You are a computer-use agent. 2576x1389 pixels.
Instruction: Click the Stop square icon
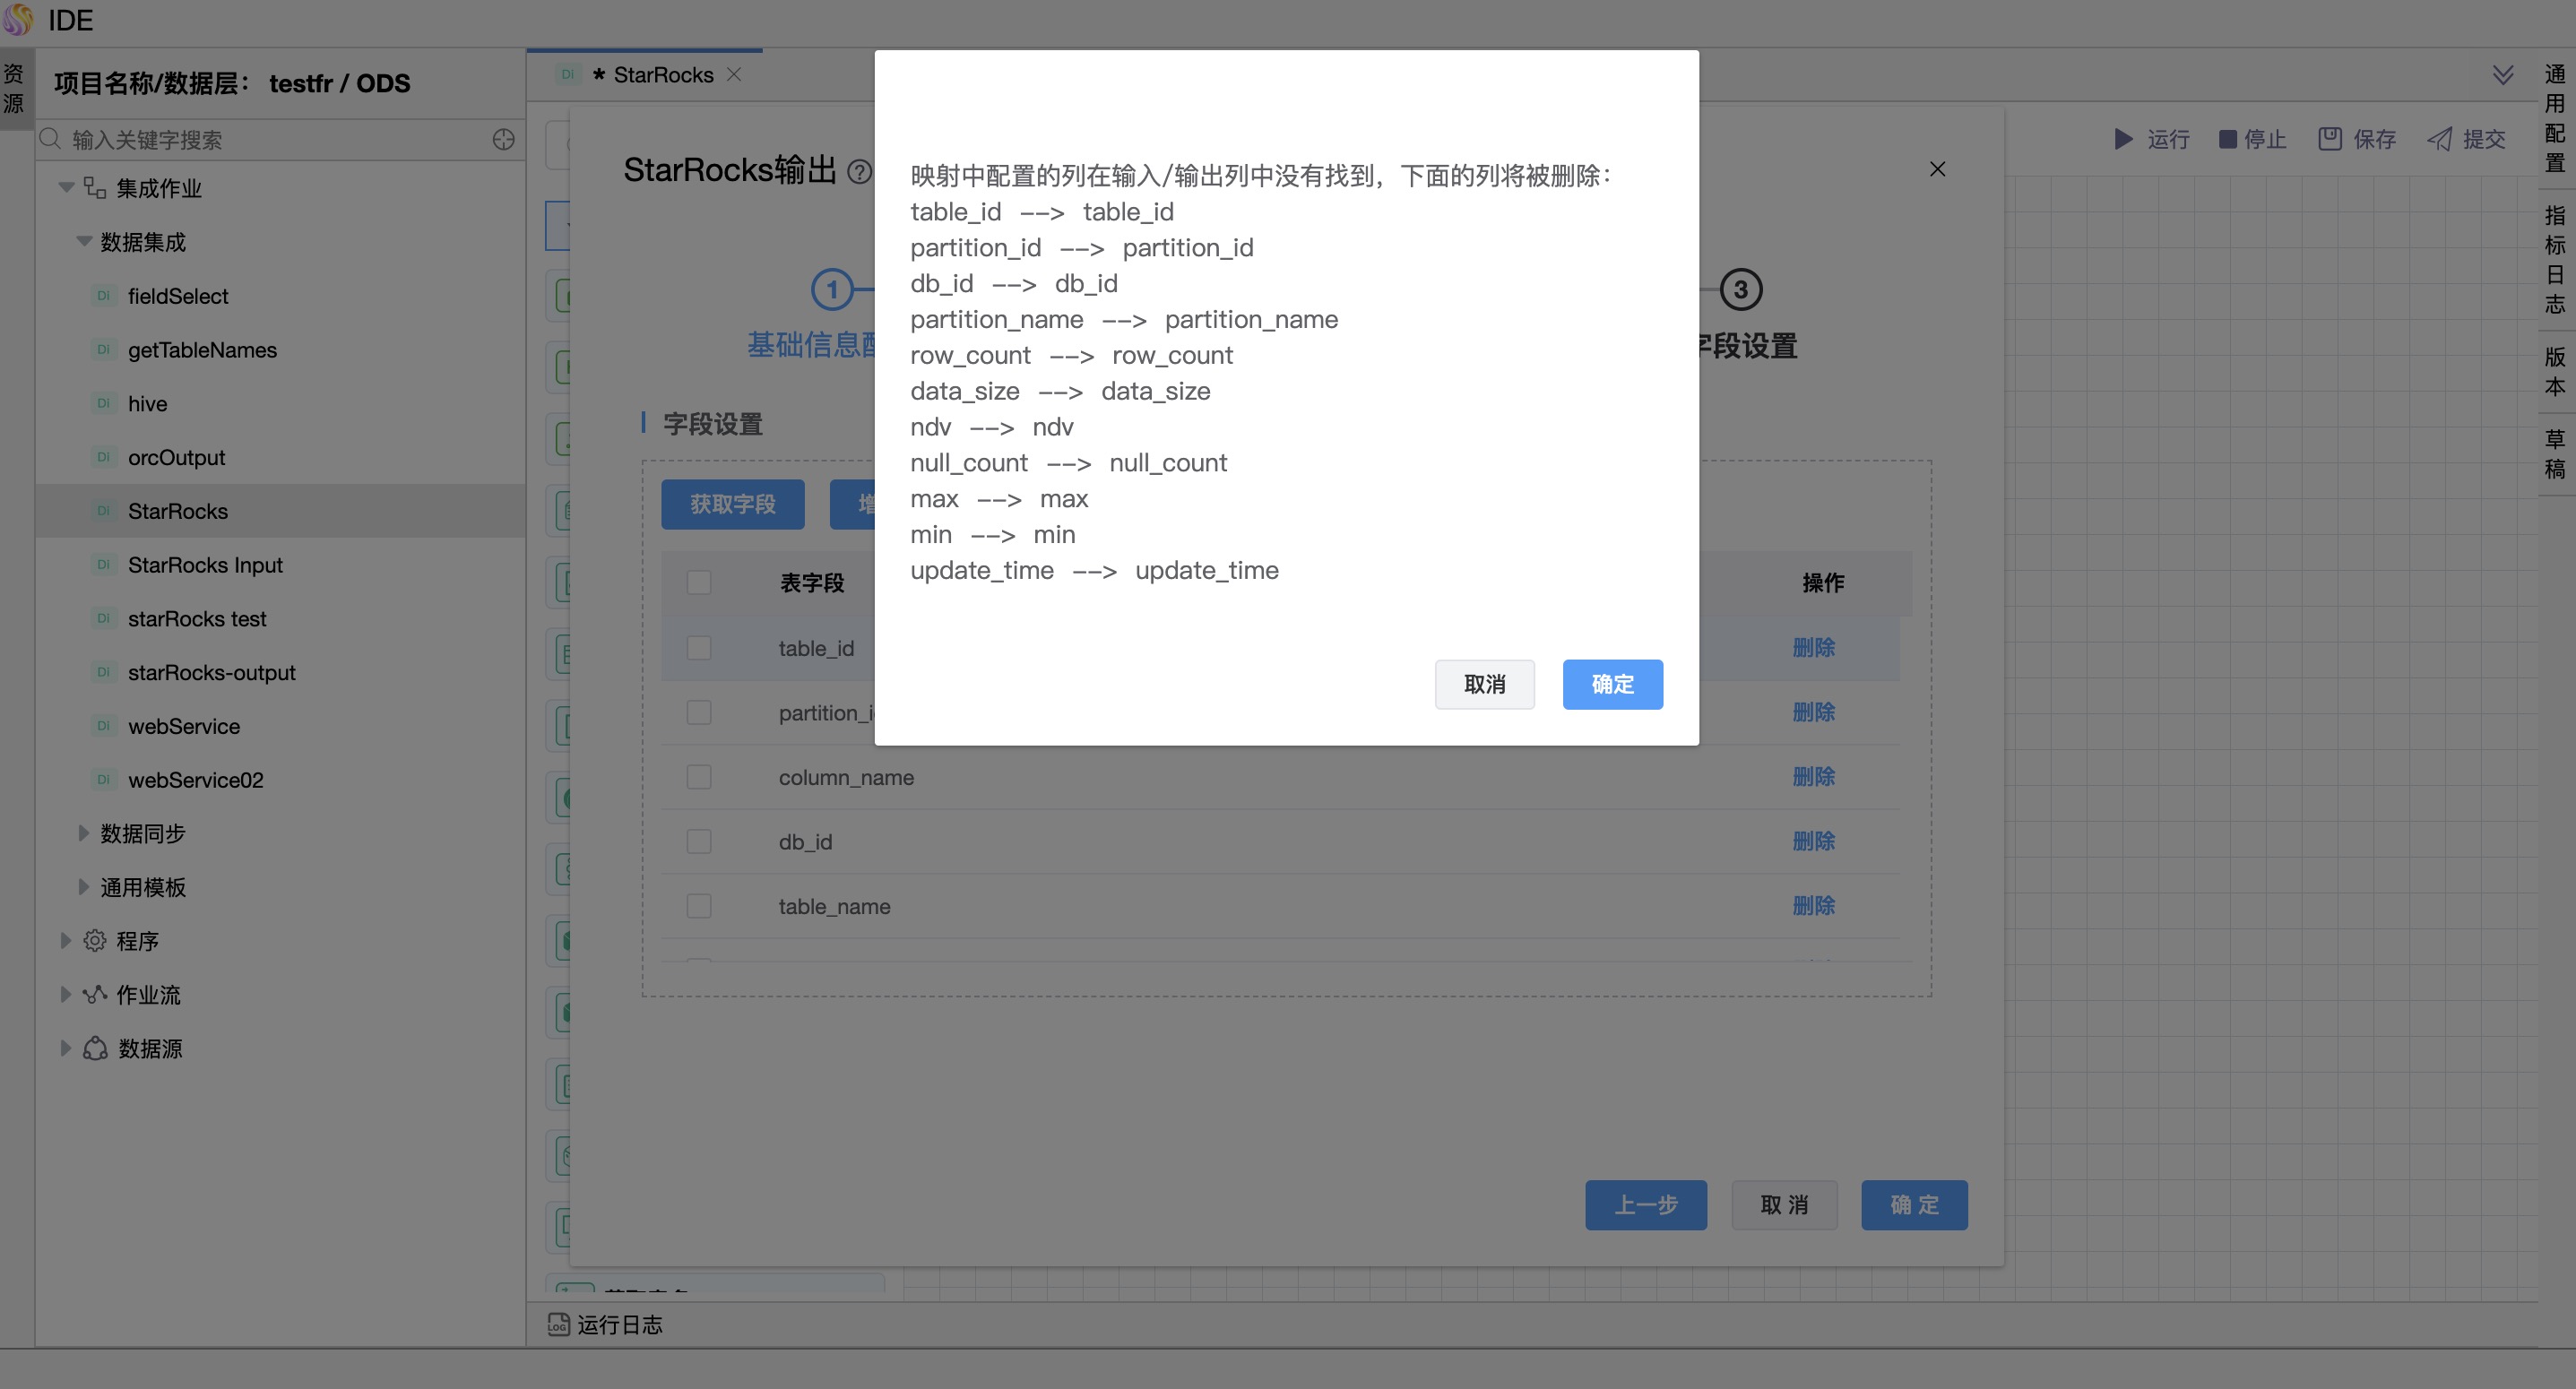[2227, 139]
